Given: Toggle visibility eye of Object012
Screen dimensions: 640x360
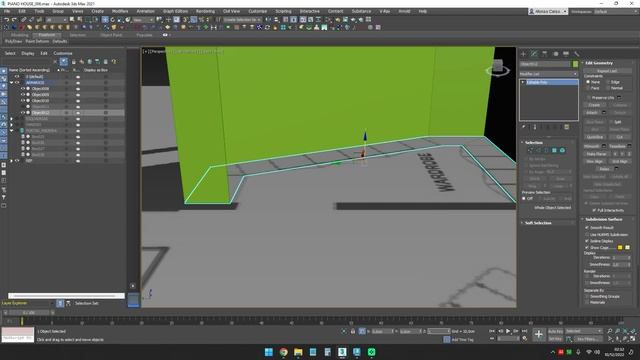Looking at the screenshot, I should coord(23,113).
